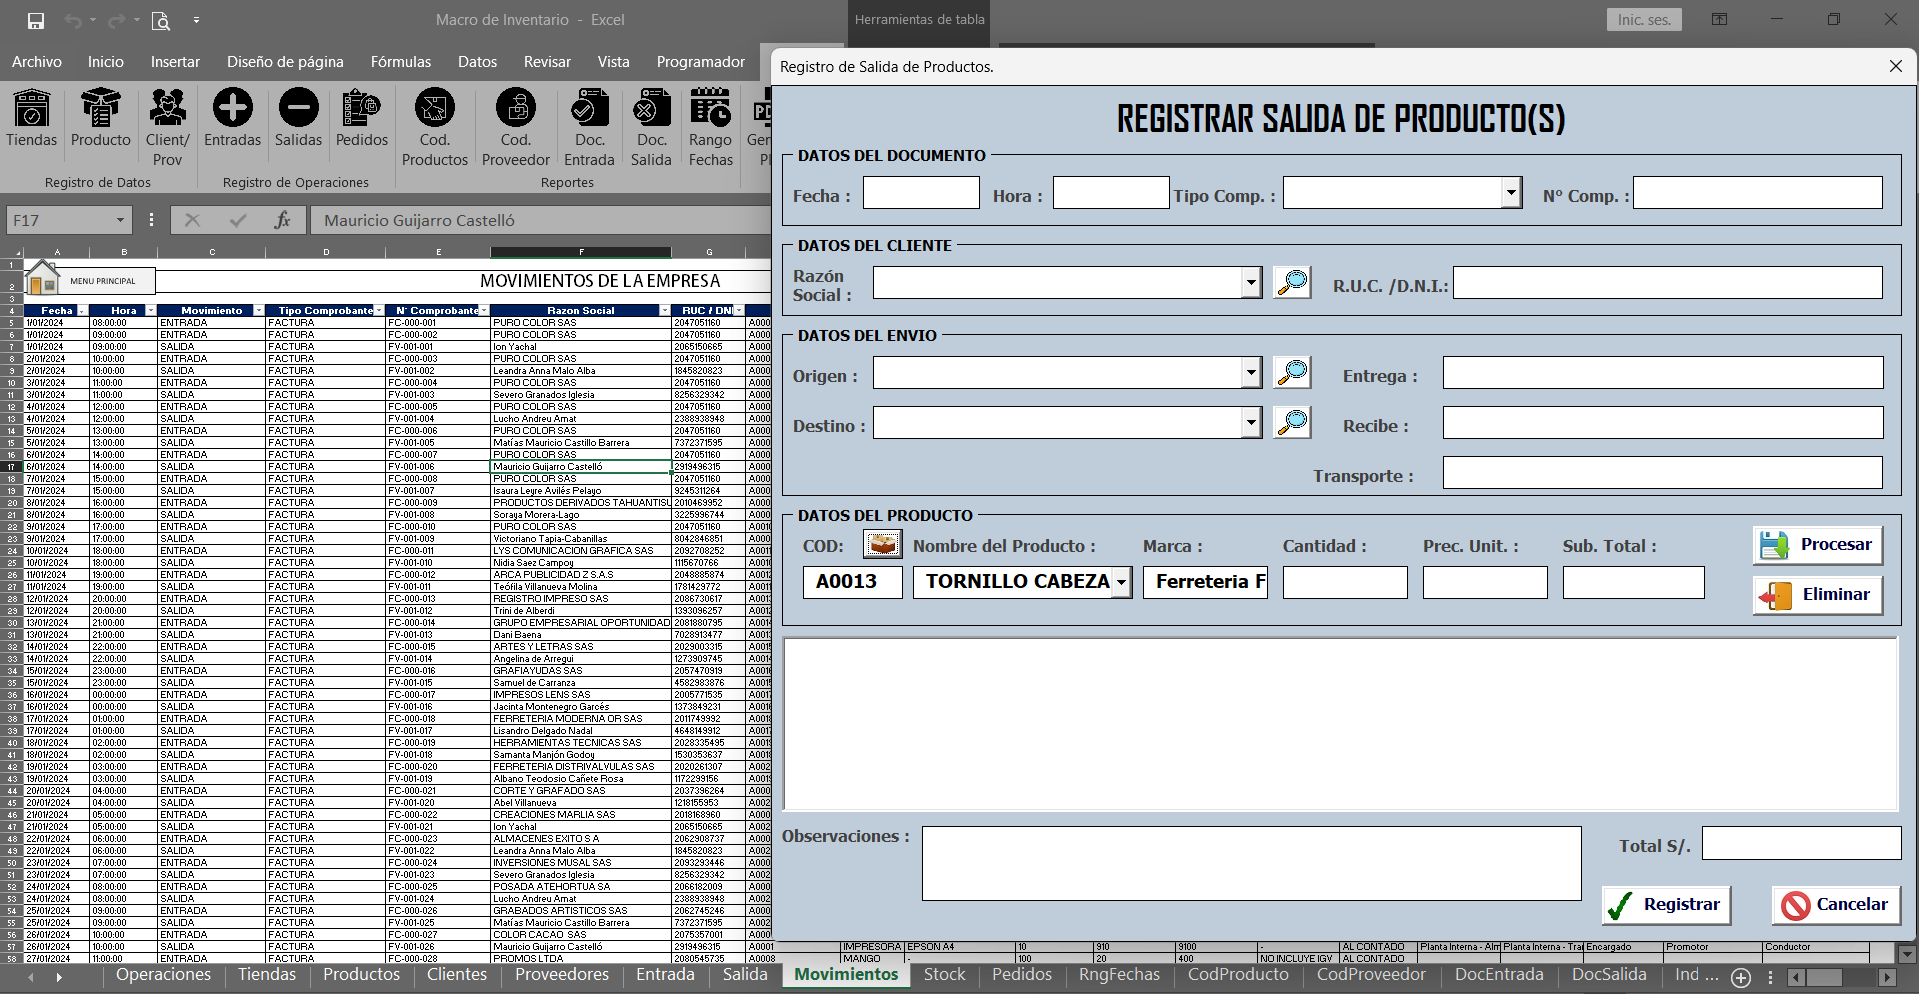The width and height of the screenshot is (1919, 994).
Task: Open the Fórmulas ribbon tab
Action: (x=400, y=62)
